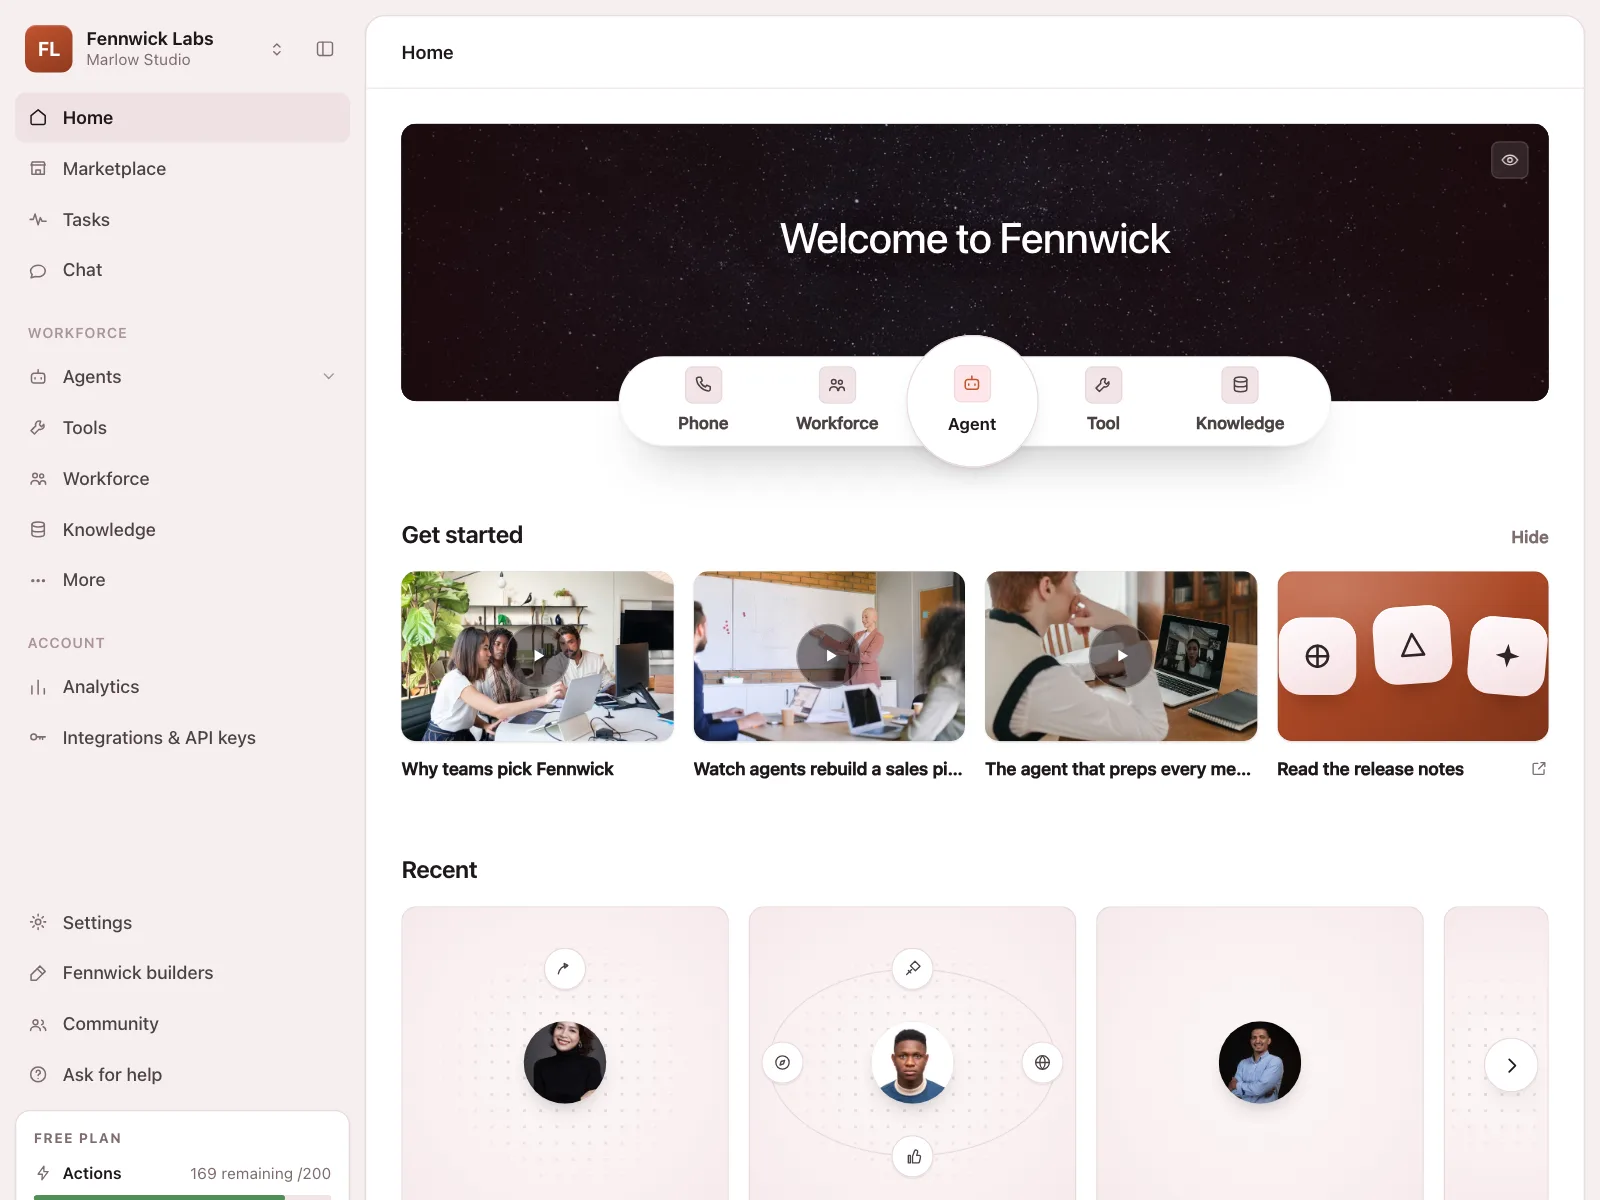Click the Chat bubble icon

(x=38, y=271)
